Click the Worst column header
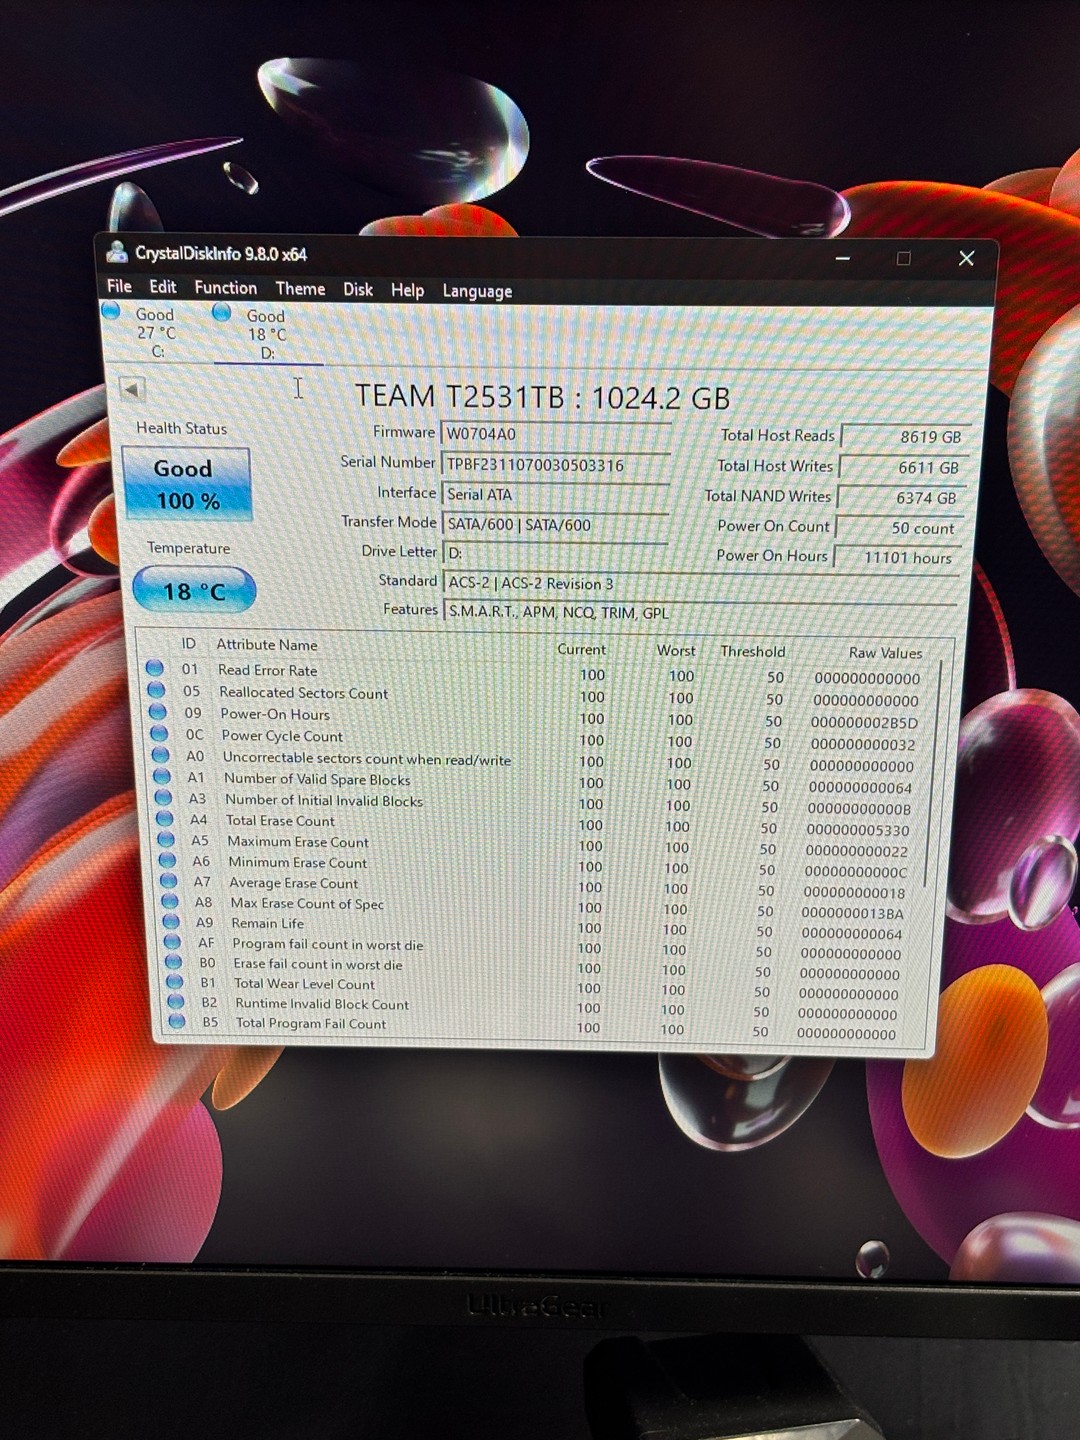This screenshot has width=1080, height=1440. coord(676,650)
